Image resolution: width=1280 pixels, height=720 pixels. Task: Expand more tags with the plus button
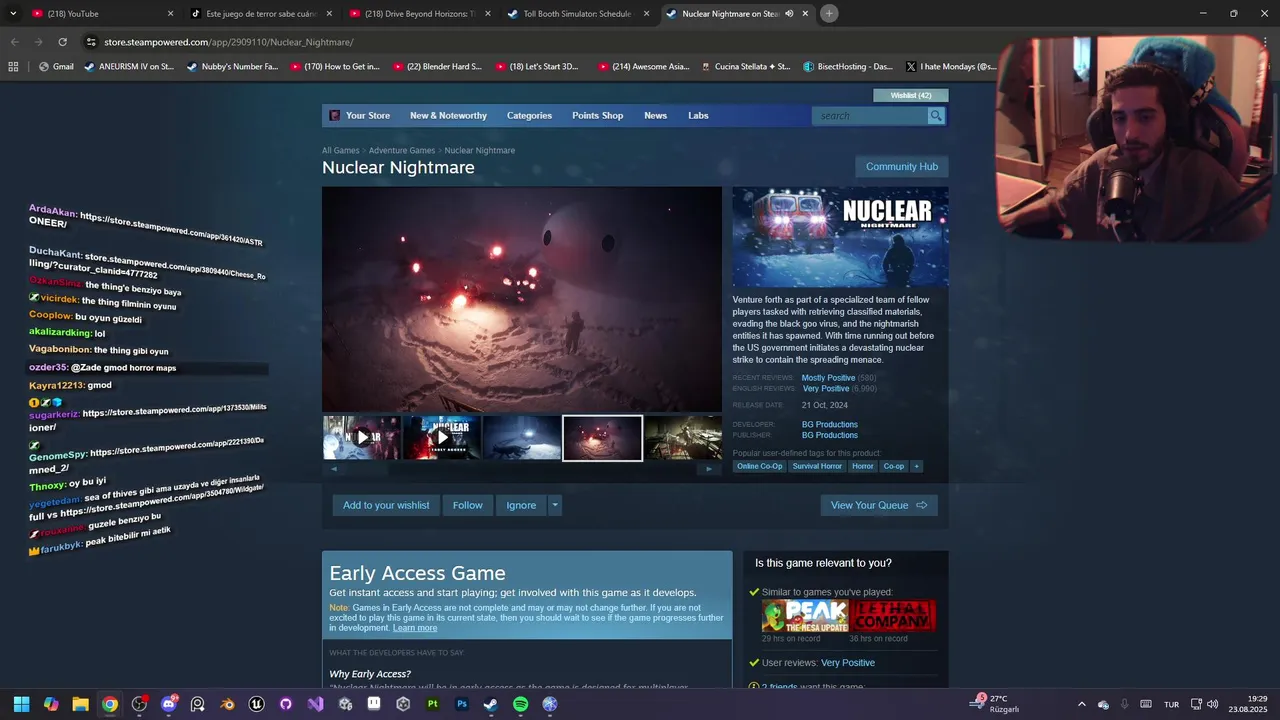point(916,466)
